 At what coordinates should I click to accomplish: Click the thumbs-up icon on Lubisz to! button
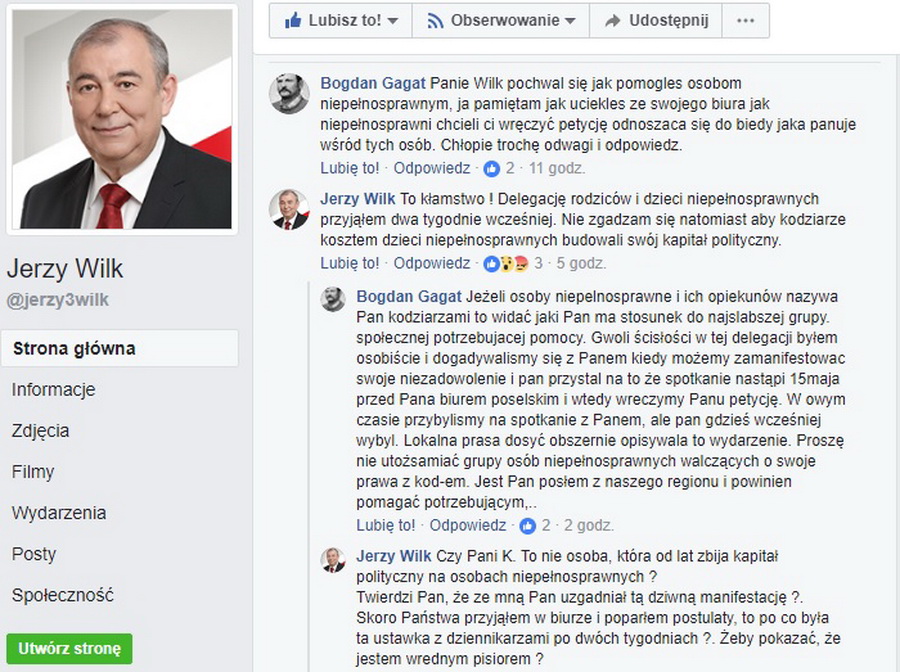coord(293,21)
